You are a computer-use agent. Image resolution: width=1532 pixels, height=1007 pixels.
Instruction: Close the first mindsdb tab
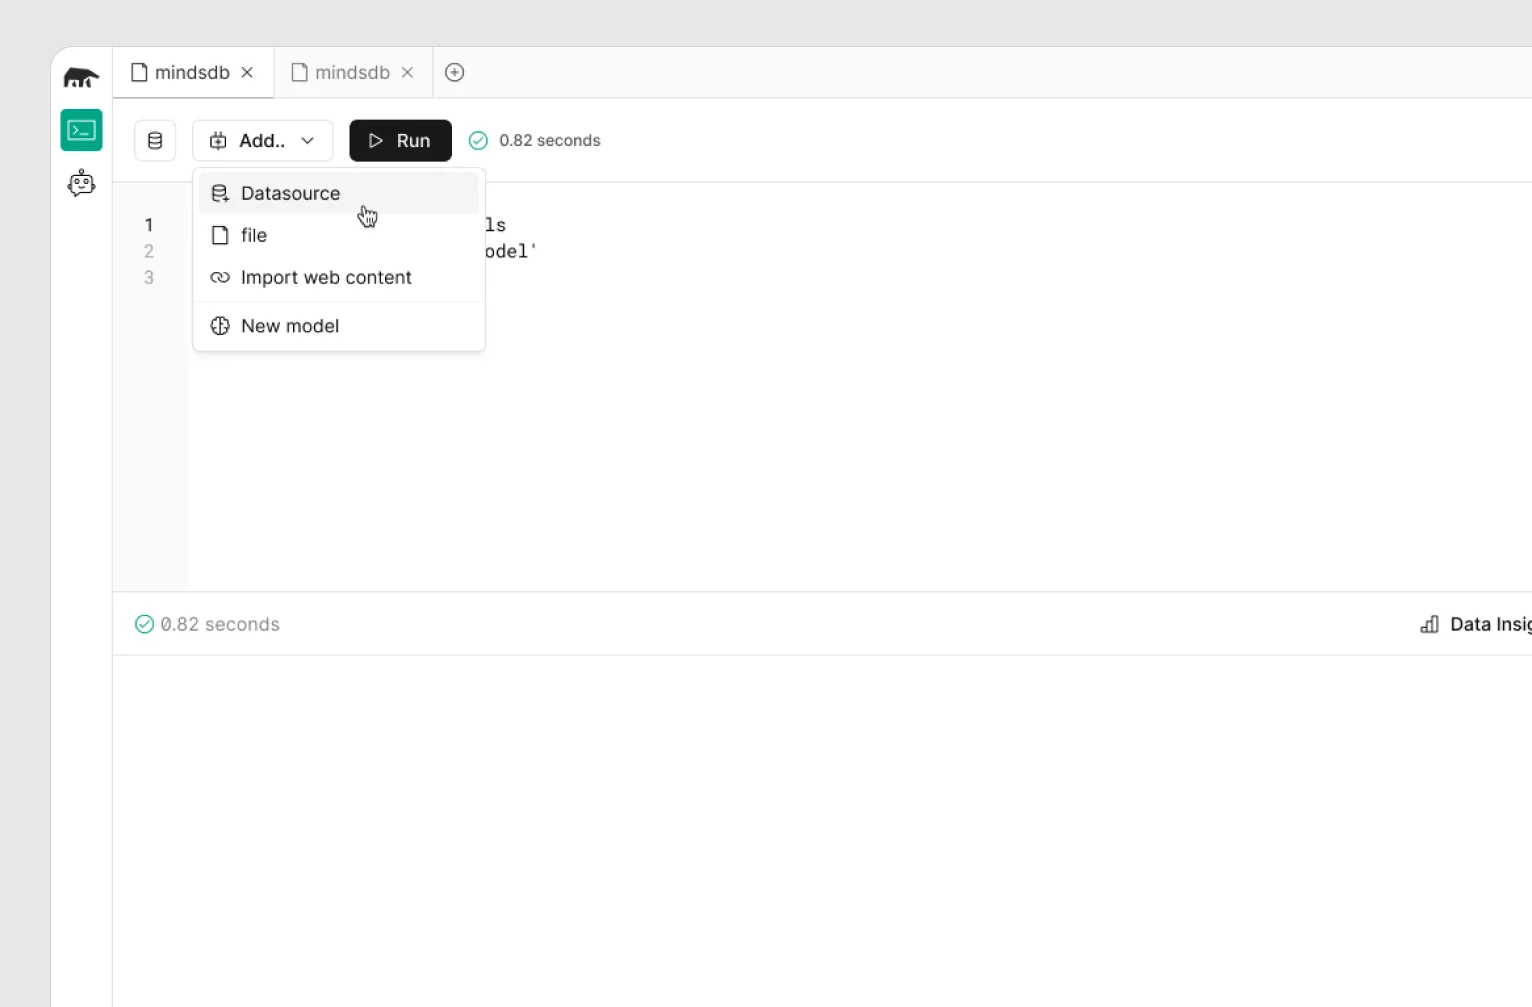tap(247, 72)
